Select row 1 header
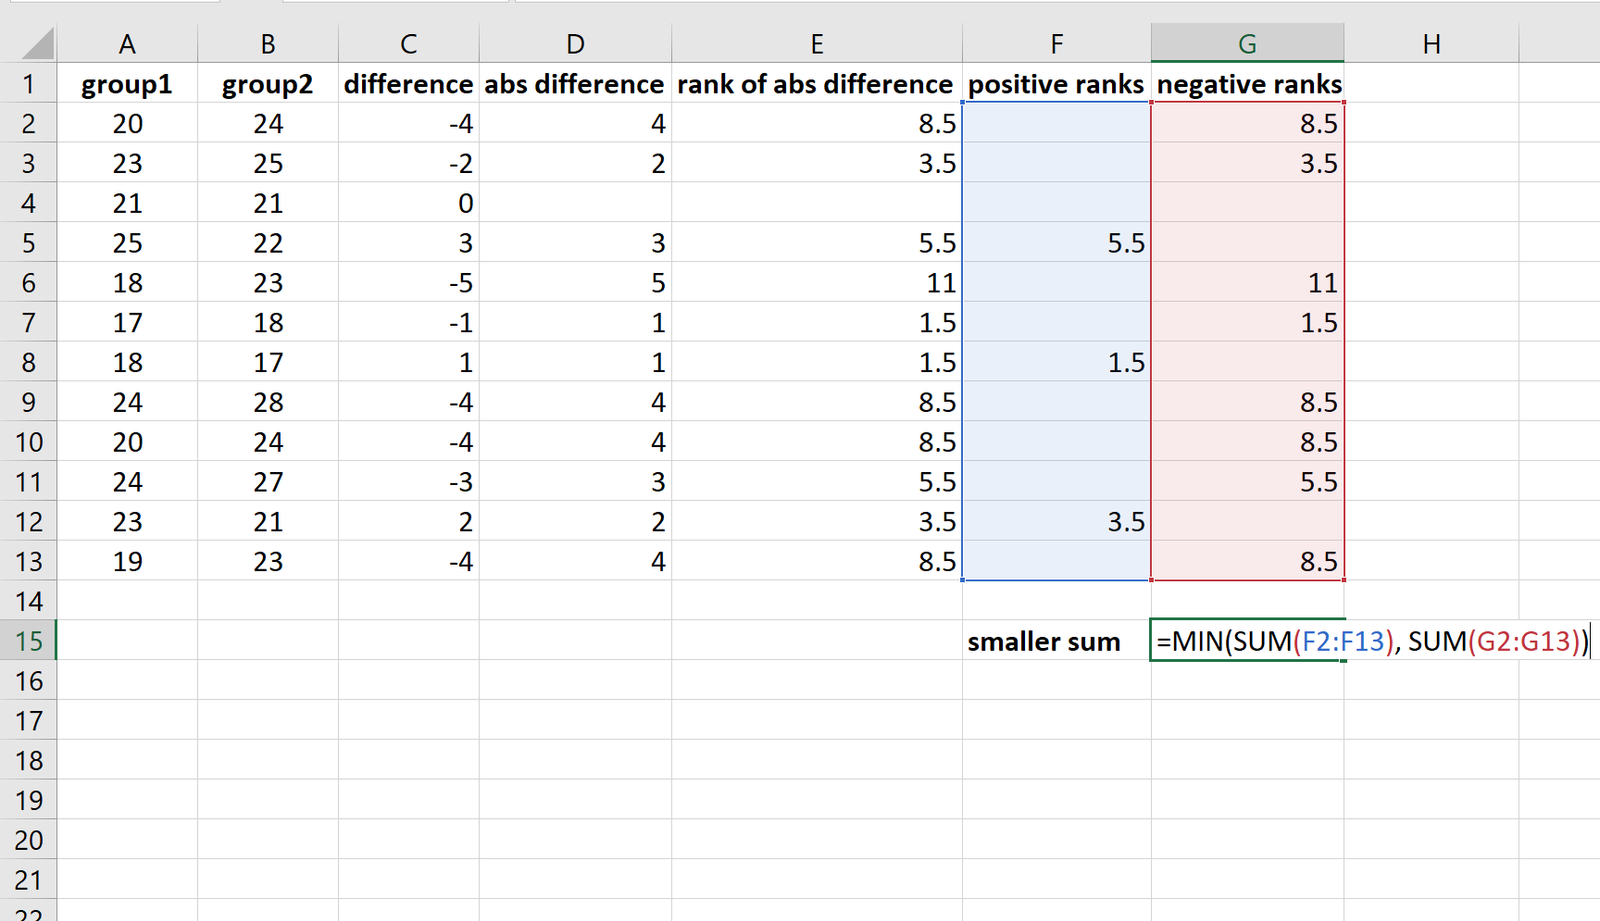Screen dimensions: 1600x921 click(x=28, y=84)
